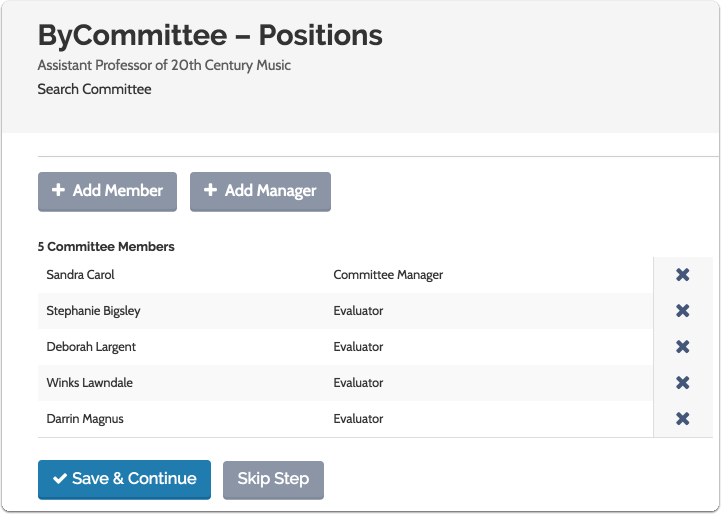This screenshot has width=721, height=514.
Task: Remove Darrin Magnus from the committee members
Action: coord(682,419)
